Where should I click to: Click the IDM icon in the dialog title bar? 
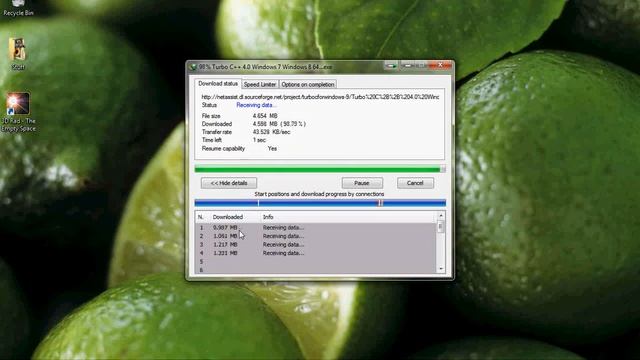[x=193, y=67]
